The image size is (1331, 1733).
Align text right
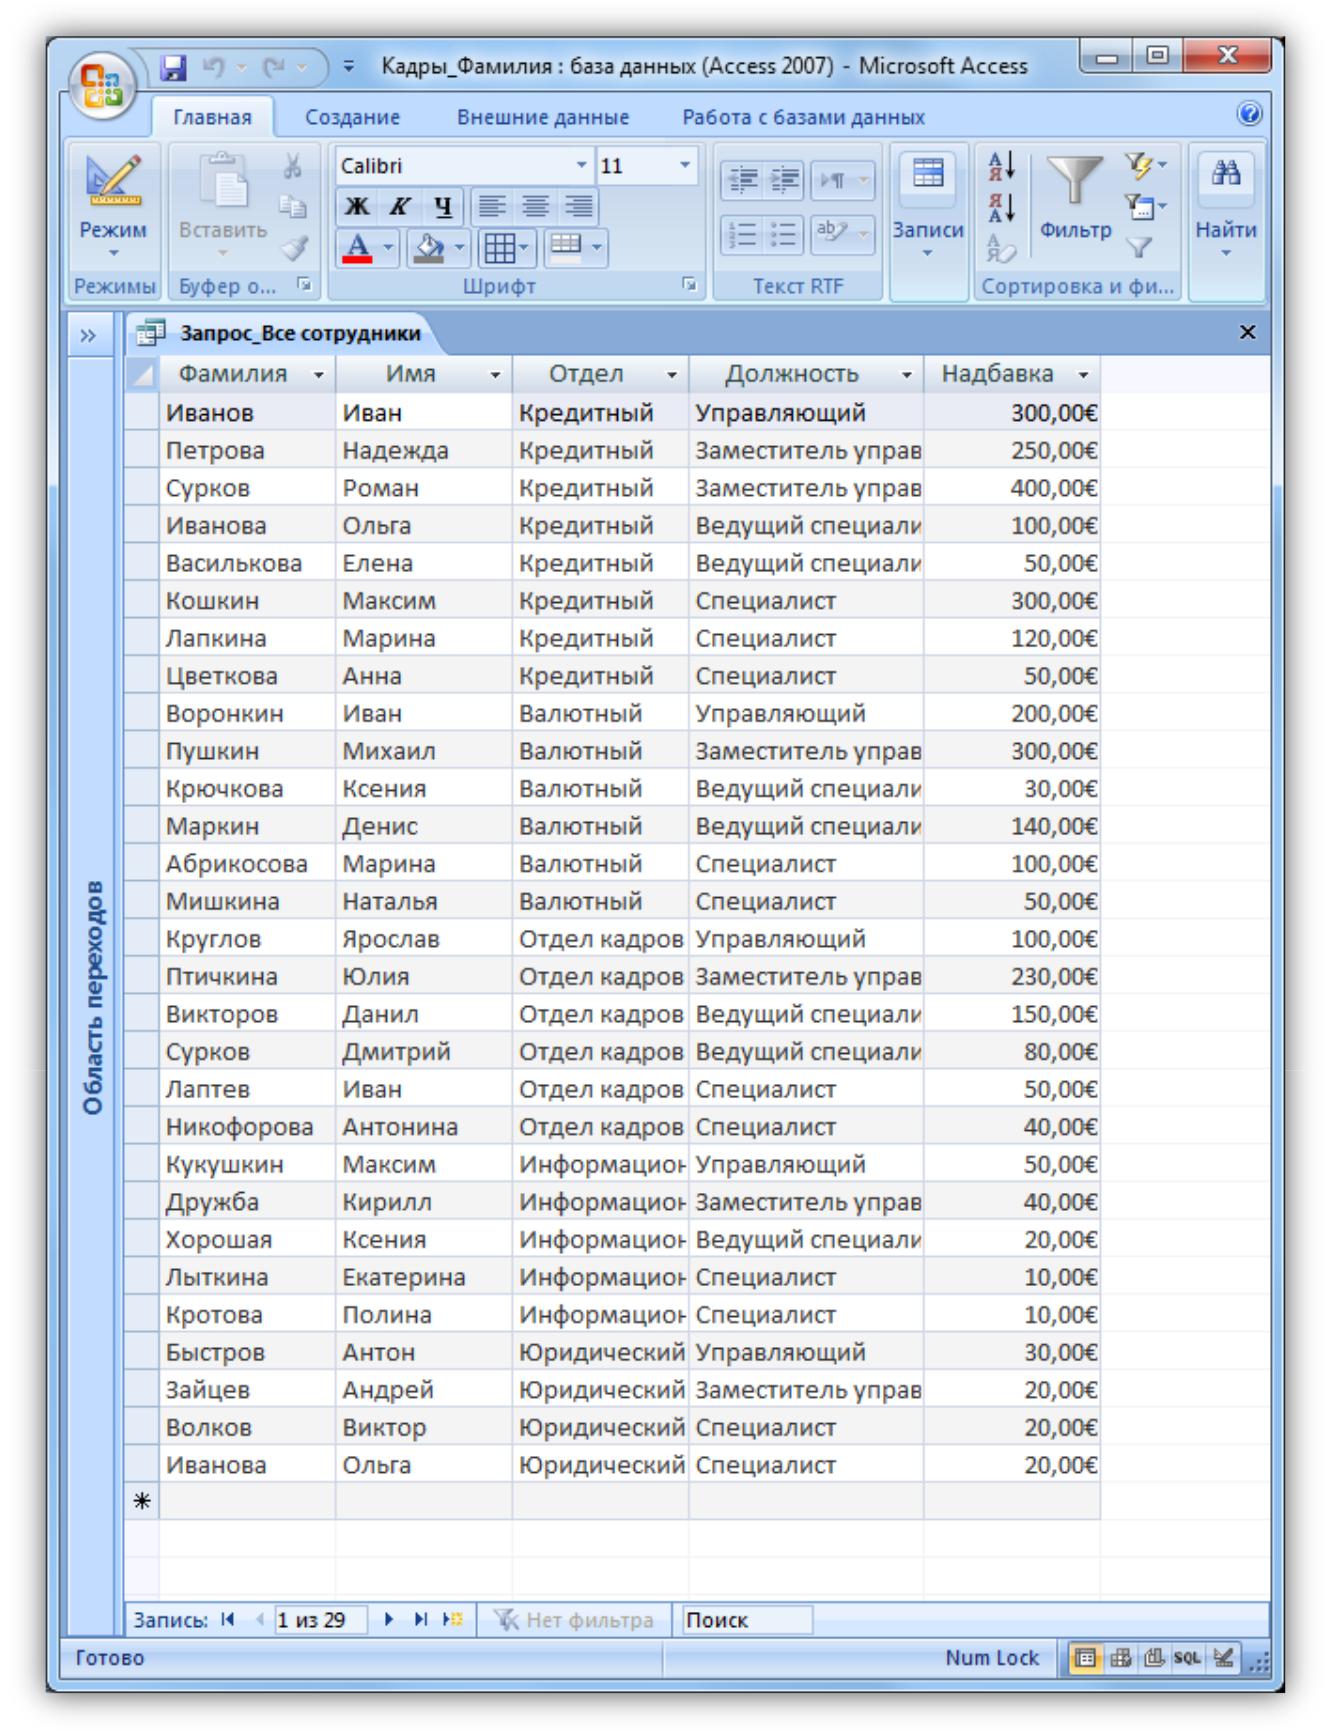click(x=578, y=207)
